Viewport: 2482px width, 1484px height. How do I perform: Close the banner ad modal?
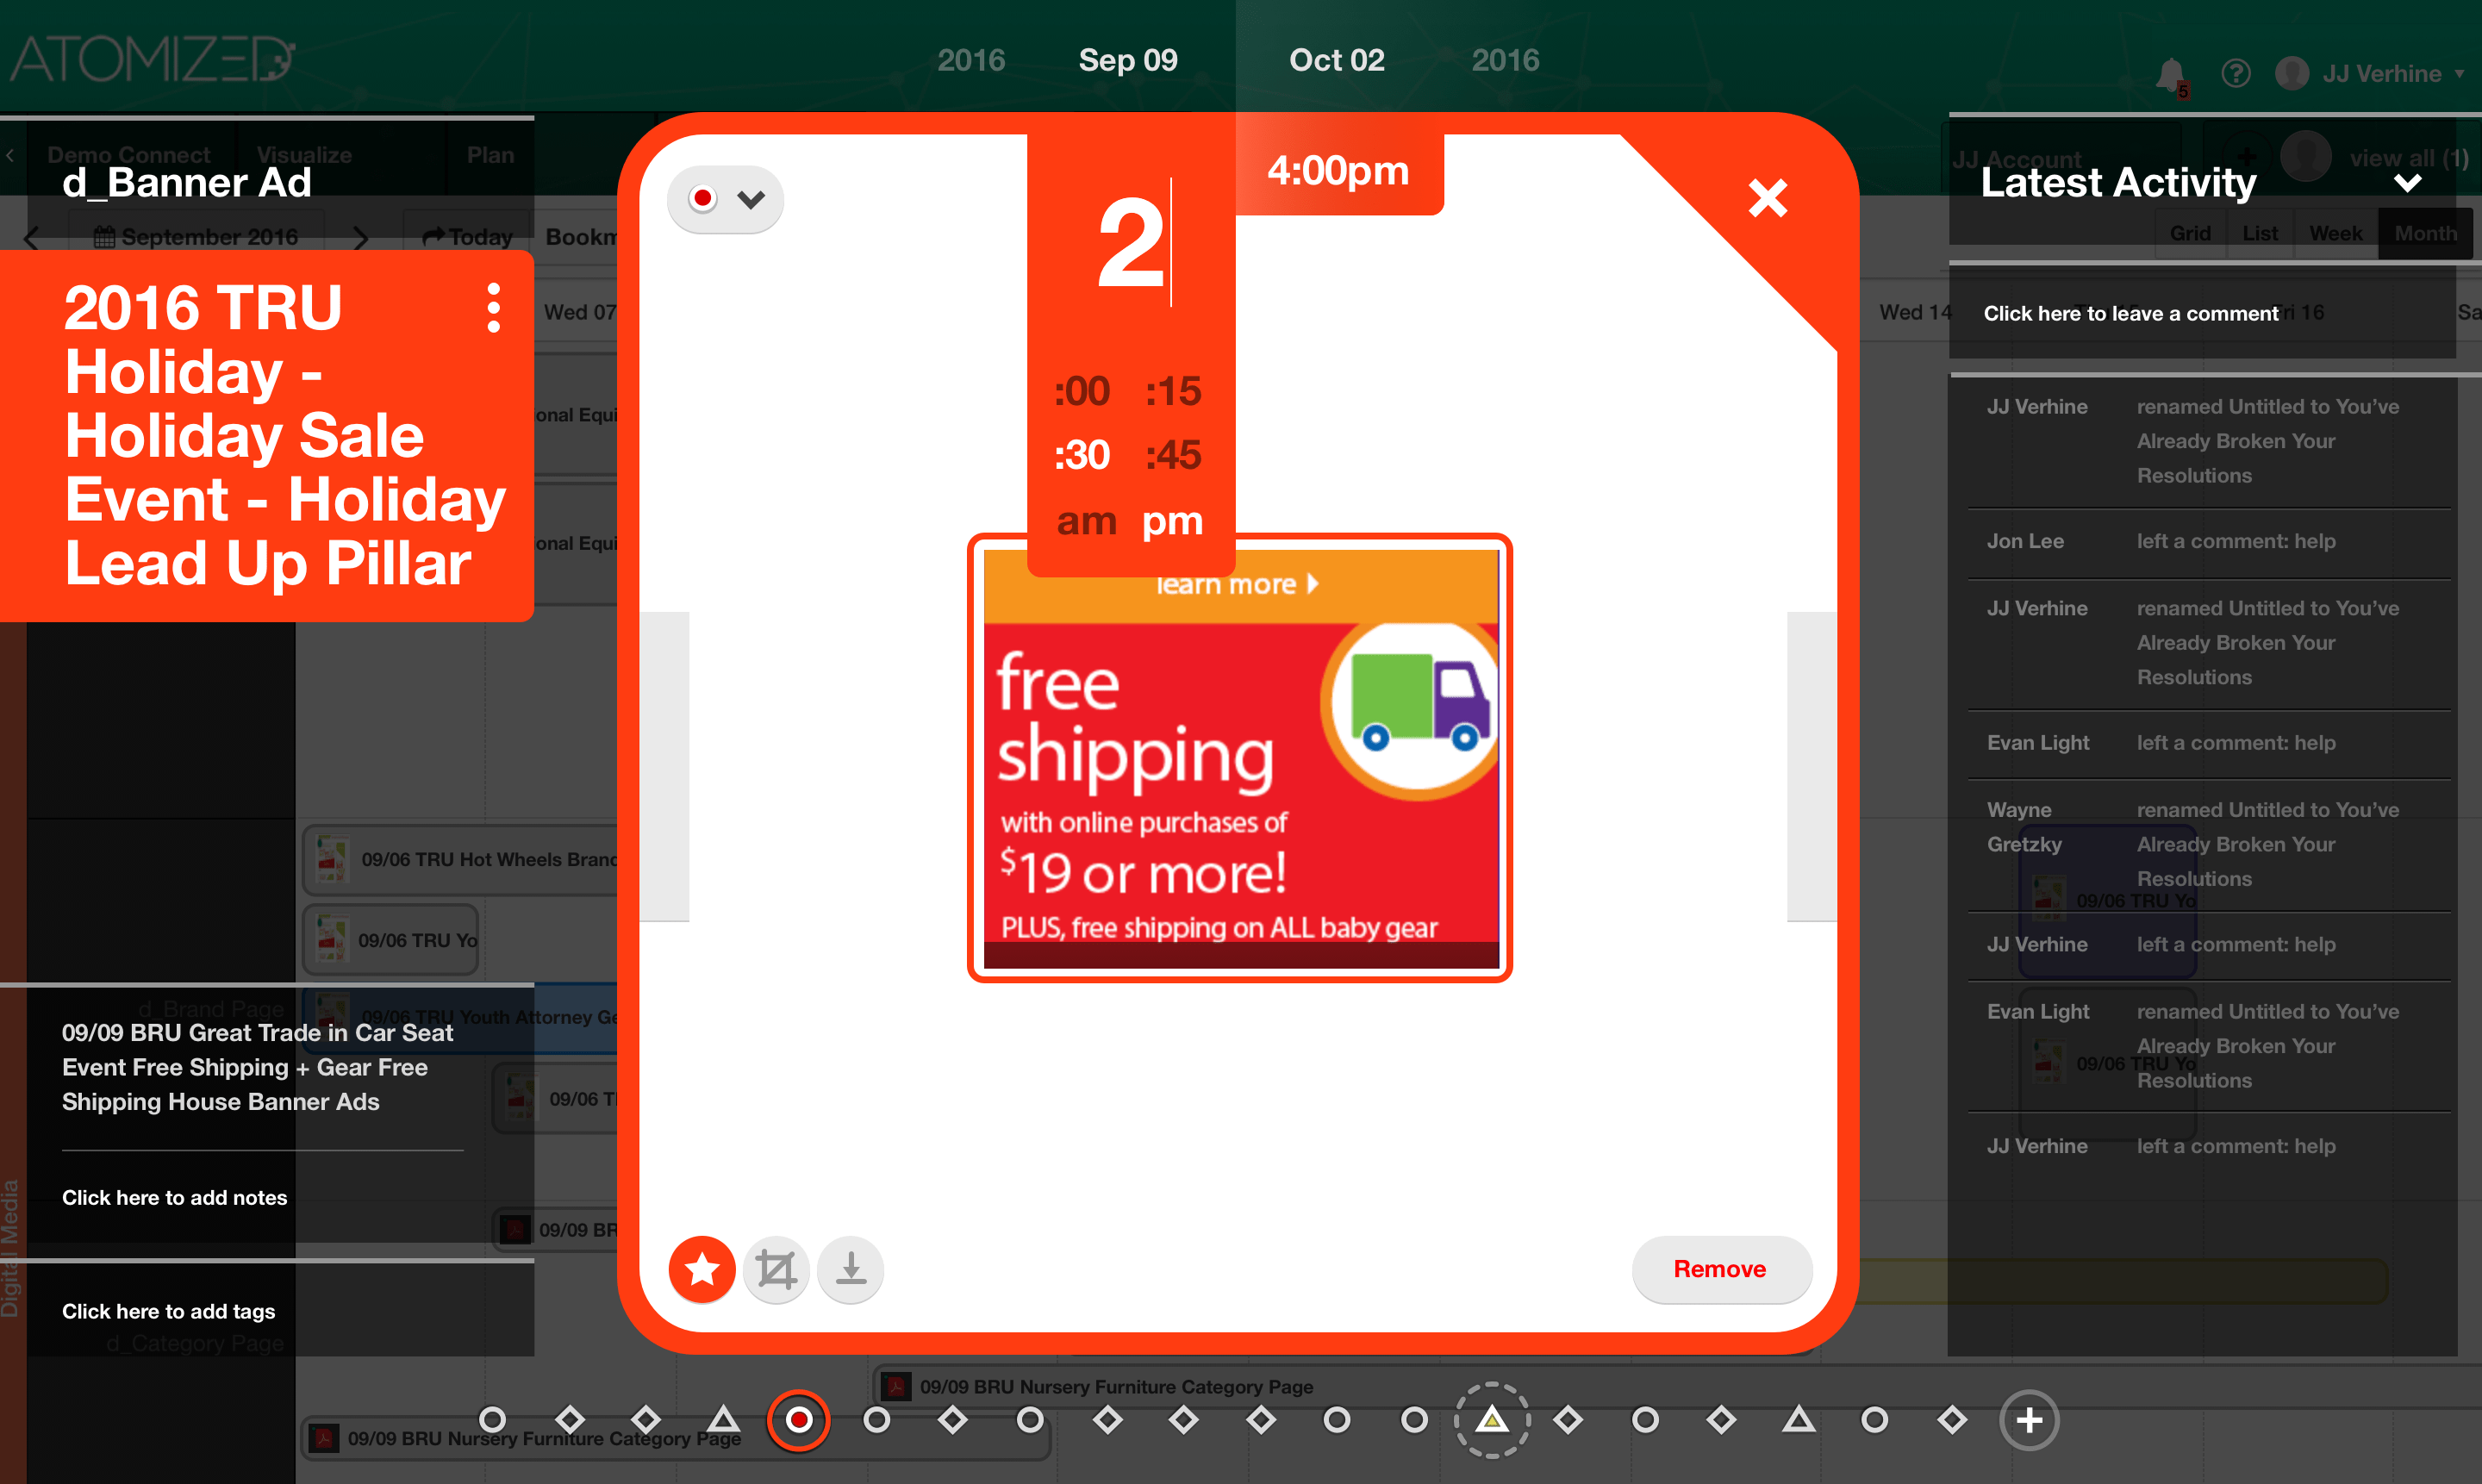click(1767, 198)
